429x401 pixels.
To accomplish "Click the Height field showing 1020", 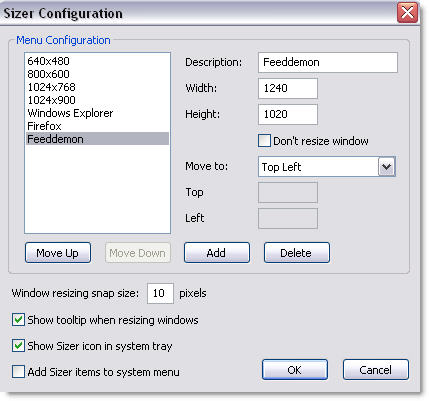I will point(288,114).
